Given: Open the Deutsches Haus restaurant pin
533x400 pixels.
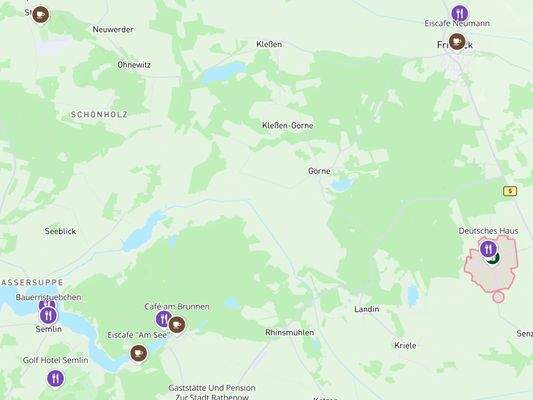Looking at the screenshot, I should pyautogui.click(x=488, y=249).
